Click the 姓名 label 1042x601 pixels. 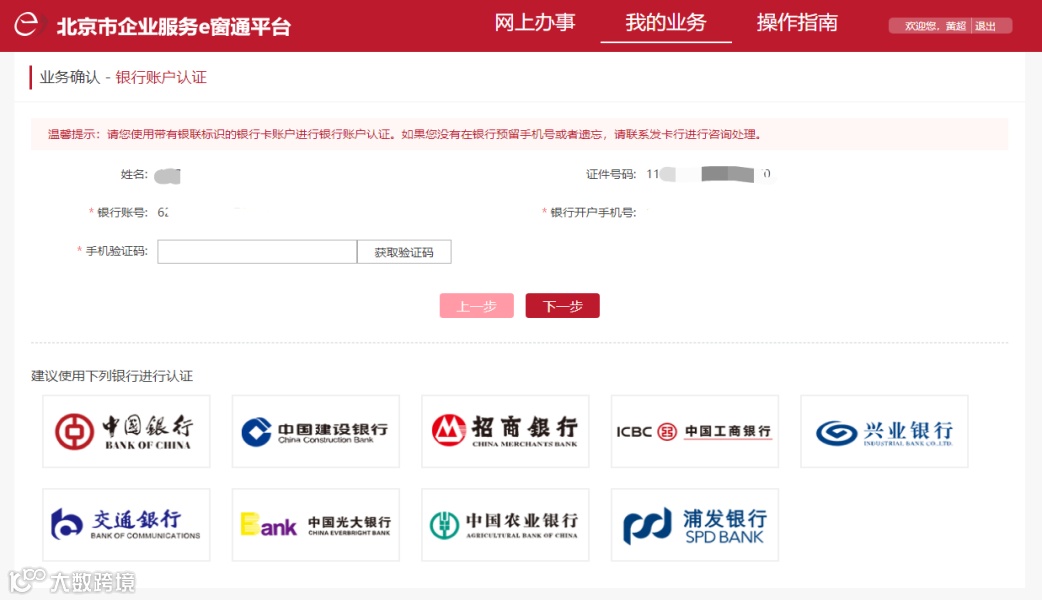[x=134, y=174]
